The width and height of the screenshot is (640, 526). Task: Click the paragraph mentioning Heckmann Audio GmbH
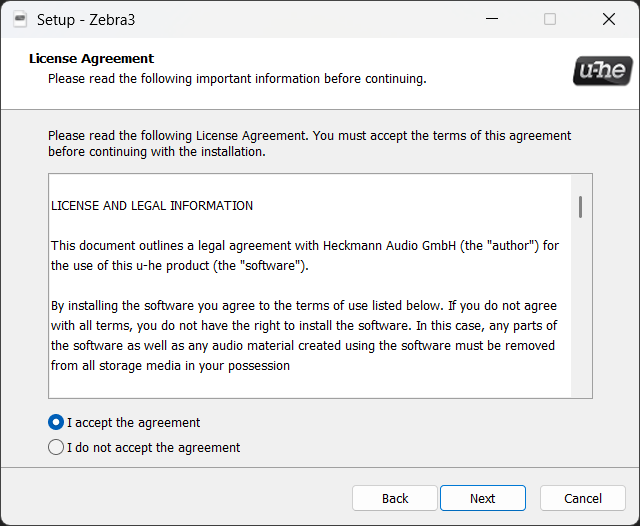click(x=305, y=255)
